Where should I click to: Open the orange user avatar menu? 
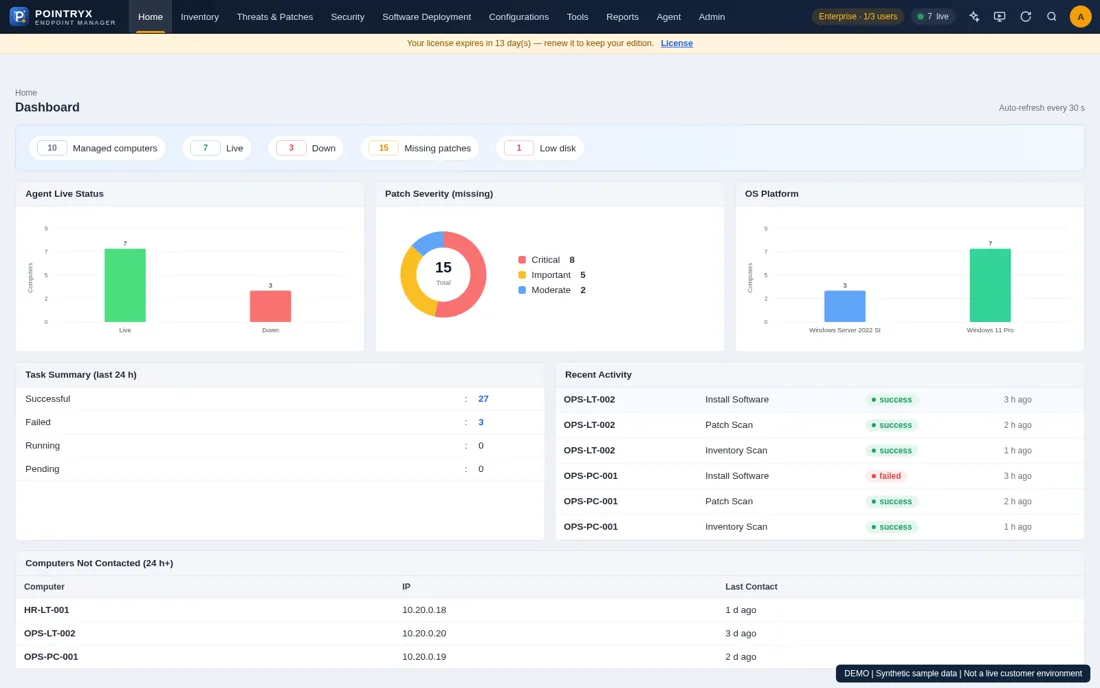tap(1080, 17)
